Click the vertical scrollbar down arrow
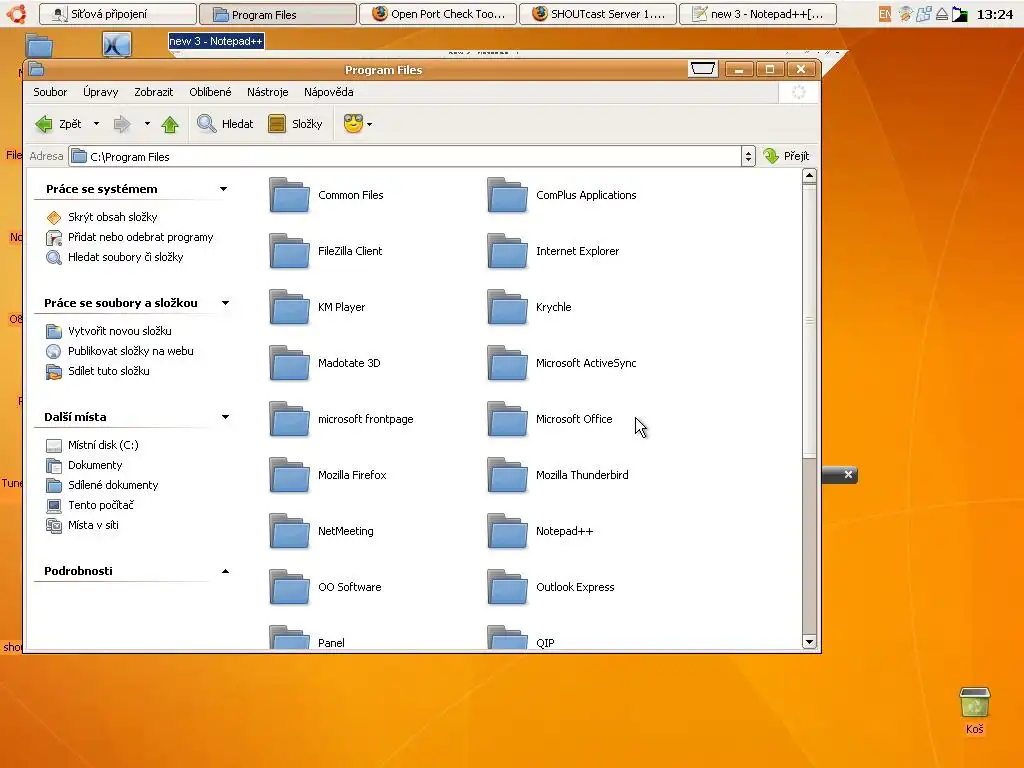Image resolution: width=1024 pixels, height=768 pixels. (x=809, y=642)
